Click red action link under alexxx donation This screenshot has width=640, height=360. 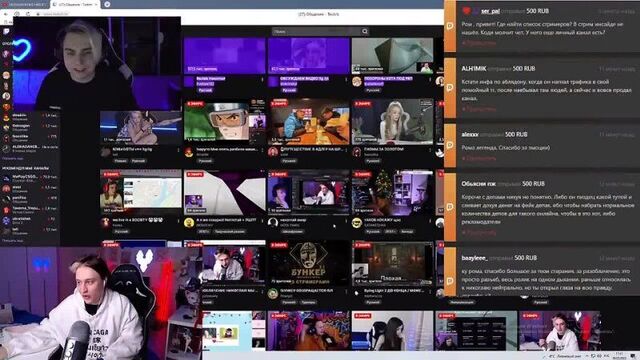(479, 158)
